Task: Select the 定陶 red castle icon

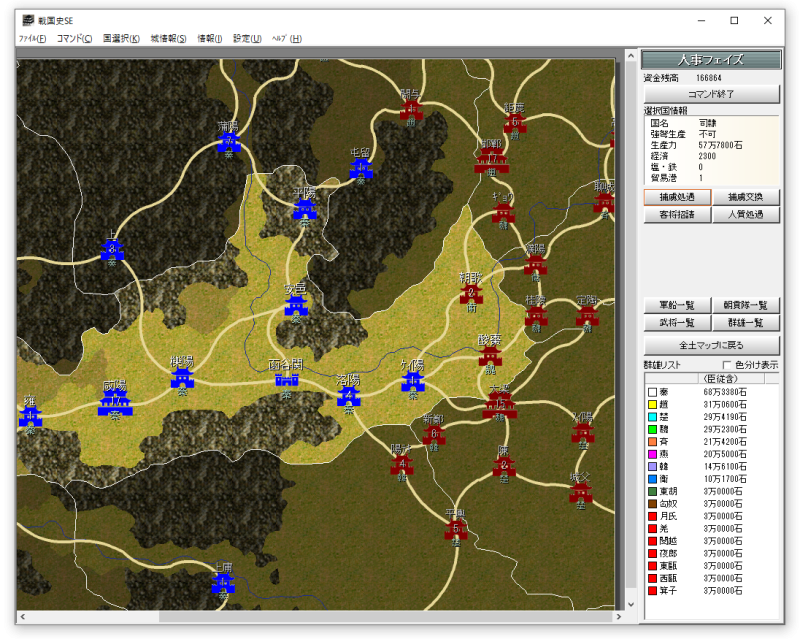Action: tap(587, 315)
